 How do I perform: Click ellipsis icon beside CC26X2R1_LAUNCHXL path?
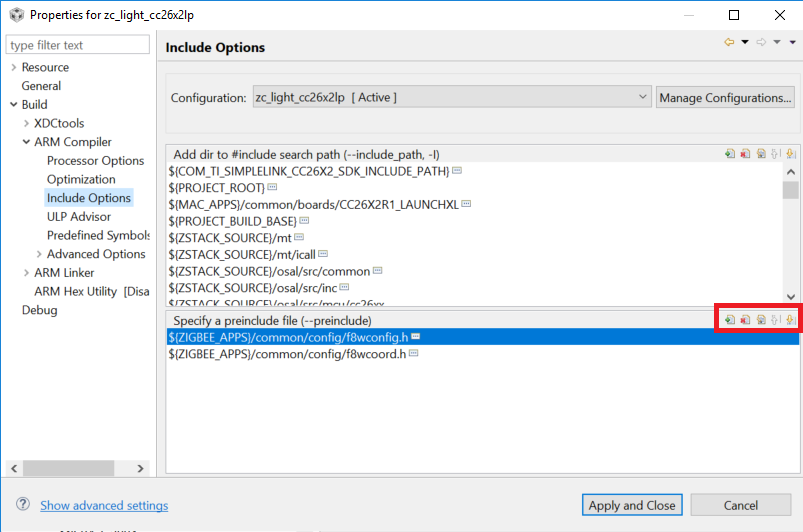(x=466, y=204)
